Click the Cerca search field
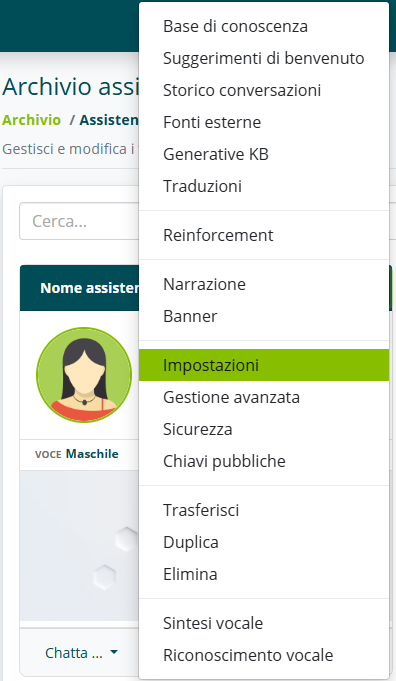 pos(79,221)
